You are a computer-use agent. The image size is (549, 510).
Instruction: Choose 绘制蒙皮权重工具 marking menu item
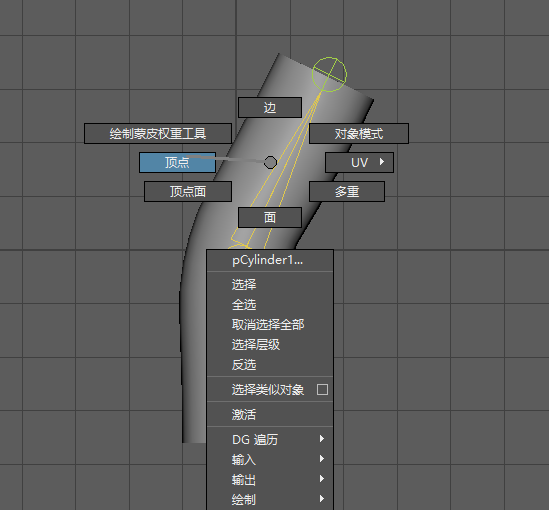click(x=158, y=133)
